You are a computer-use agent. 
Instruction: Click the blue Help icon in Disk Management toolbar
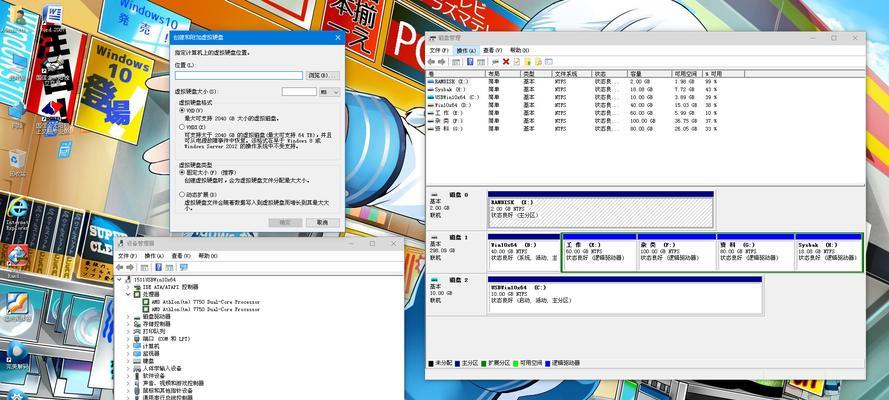(469, 61)
